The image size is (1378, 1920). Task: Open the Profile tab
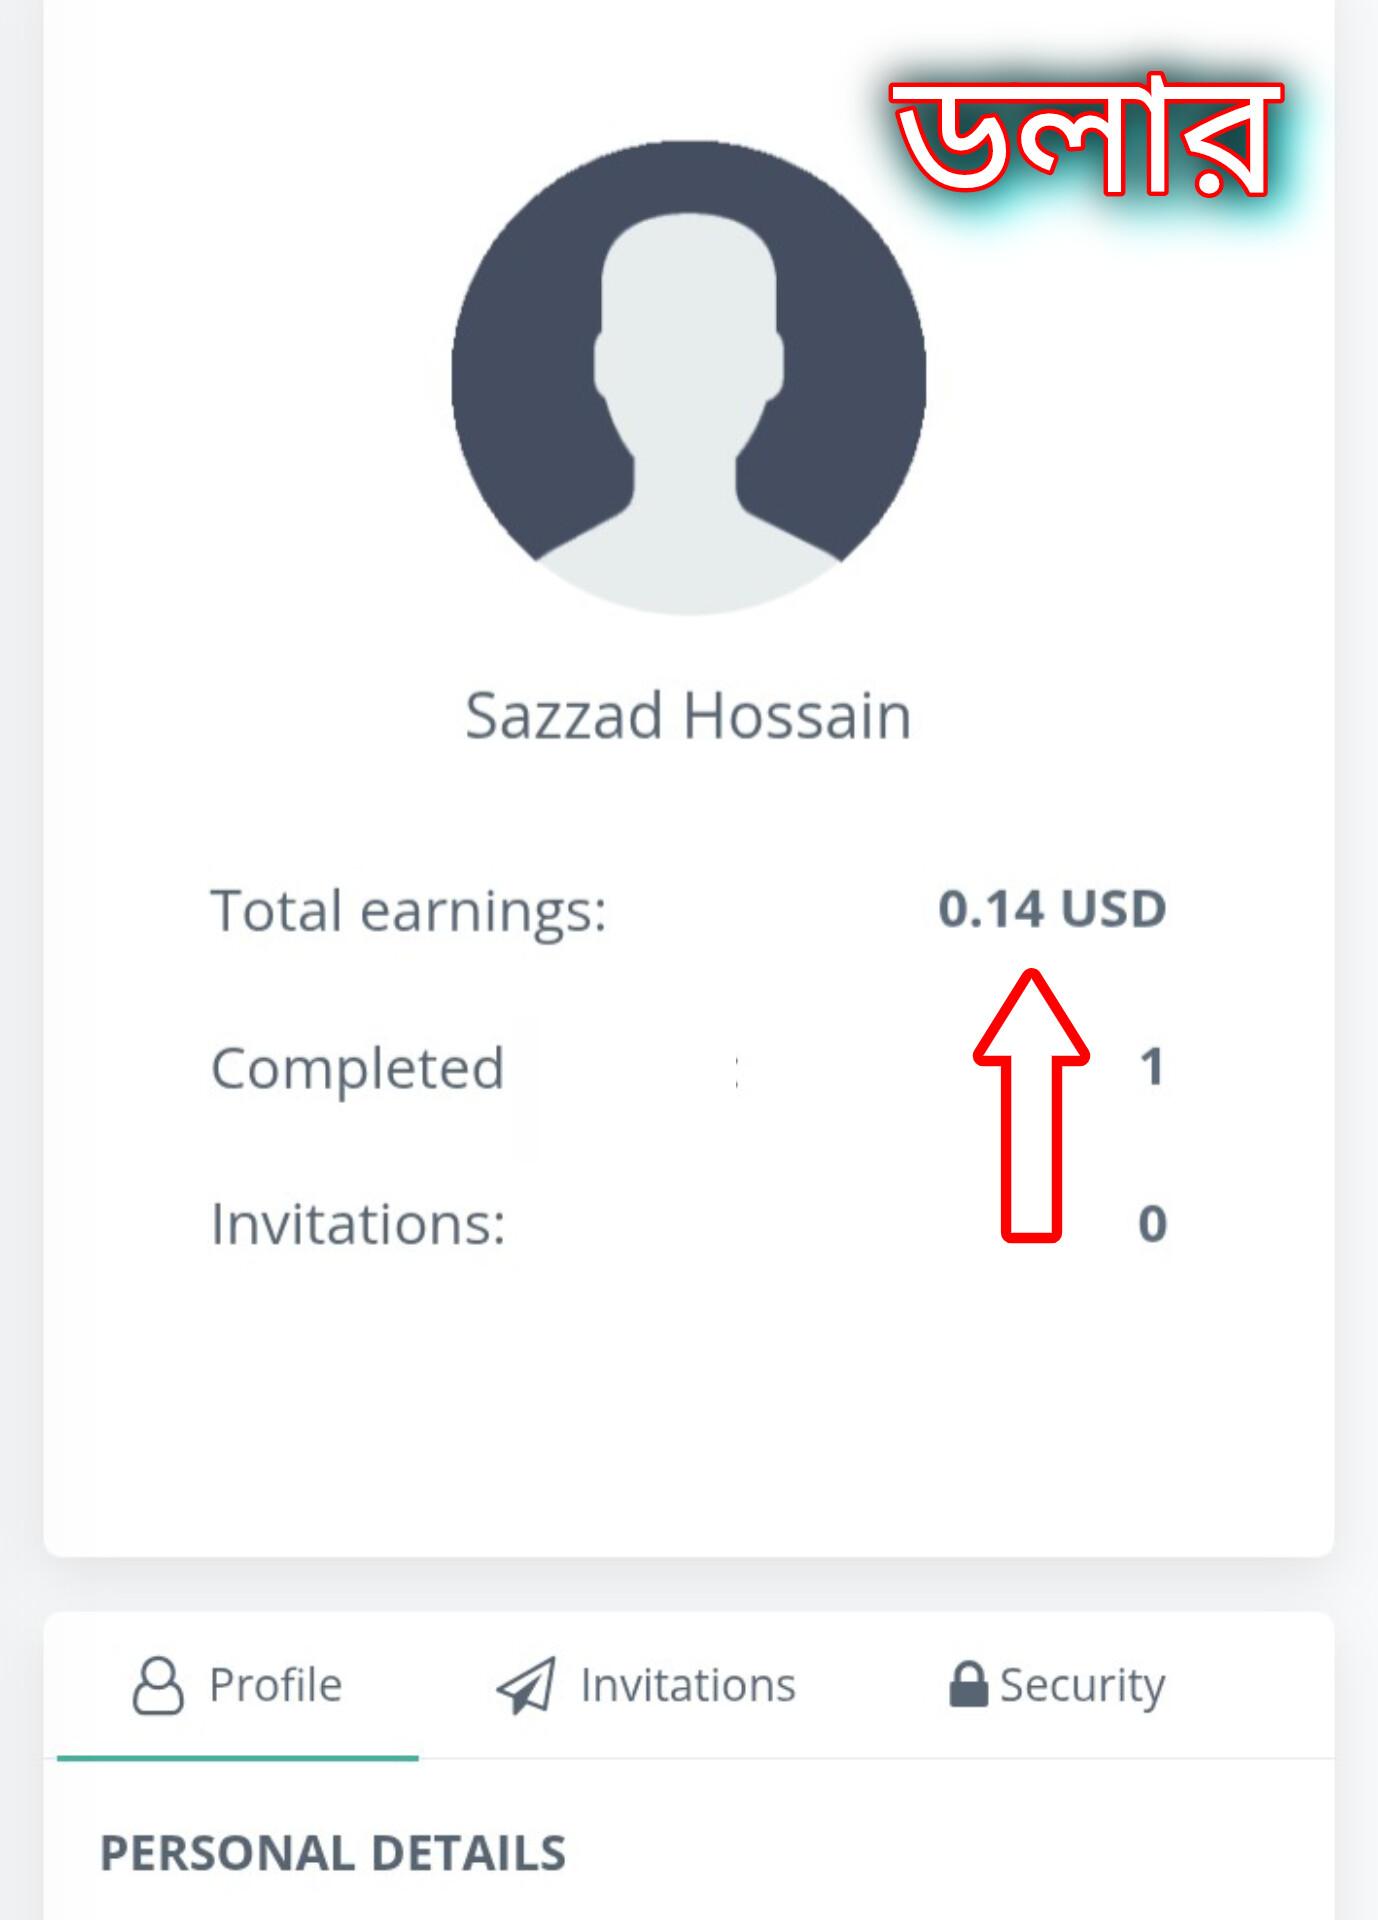pos(238,1685)
